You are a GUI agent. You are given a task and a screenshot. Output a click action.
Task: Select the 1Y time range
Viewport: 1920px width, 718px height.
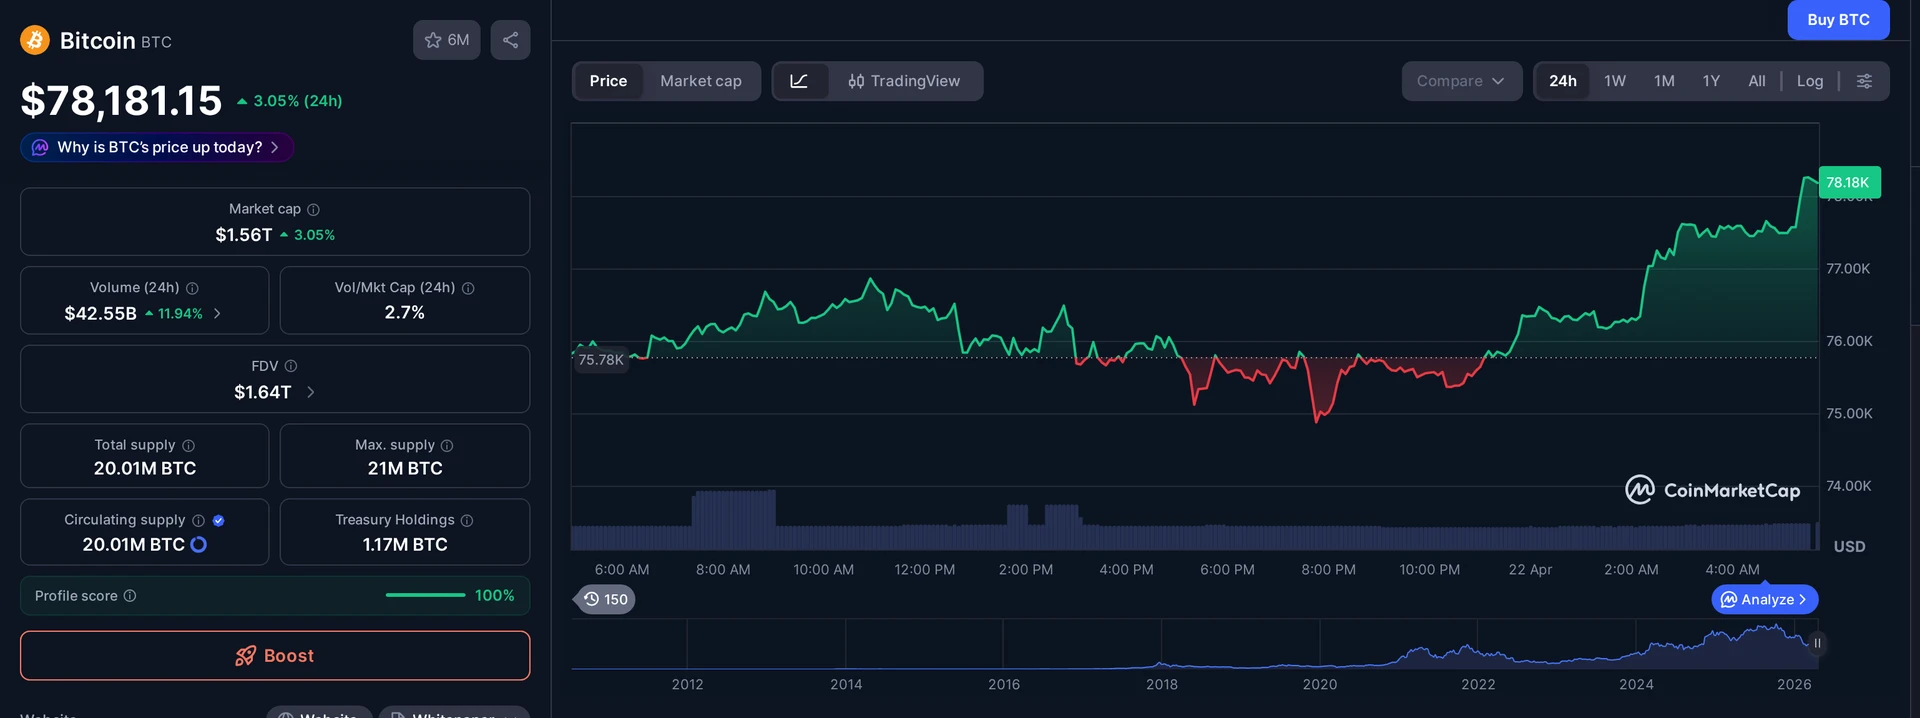pos(1711,81)
